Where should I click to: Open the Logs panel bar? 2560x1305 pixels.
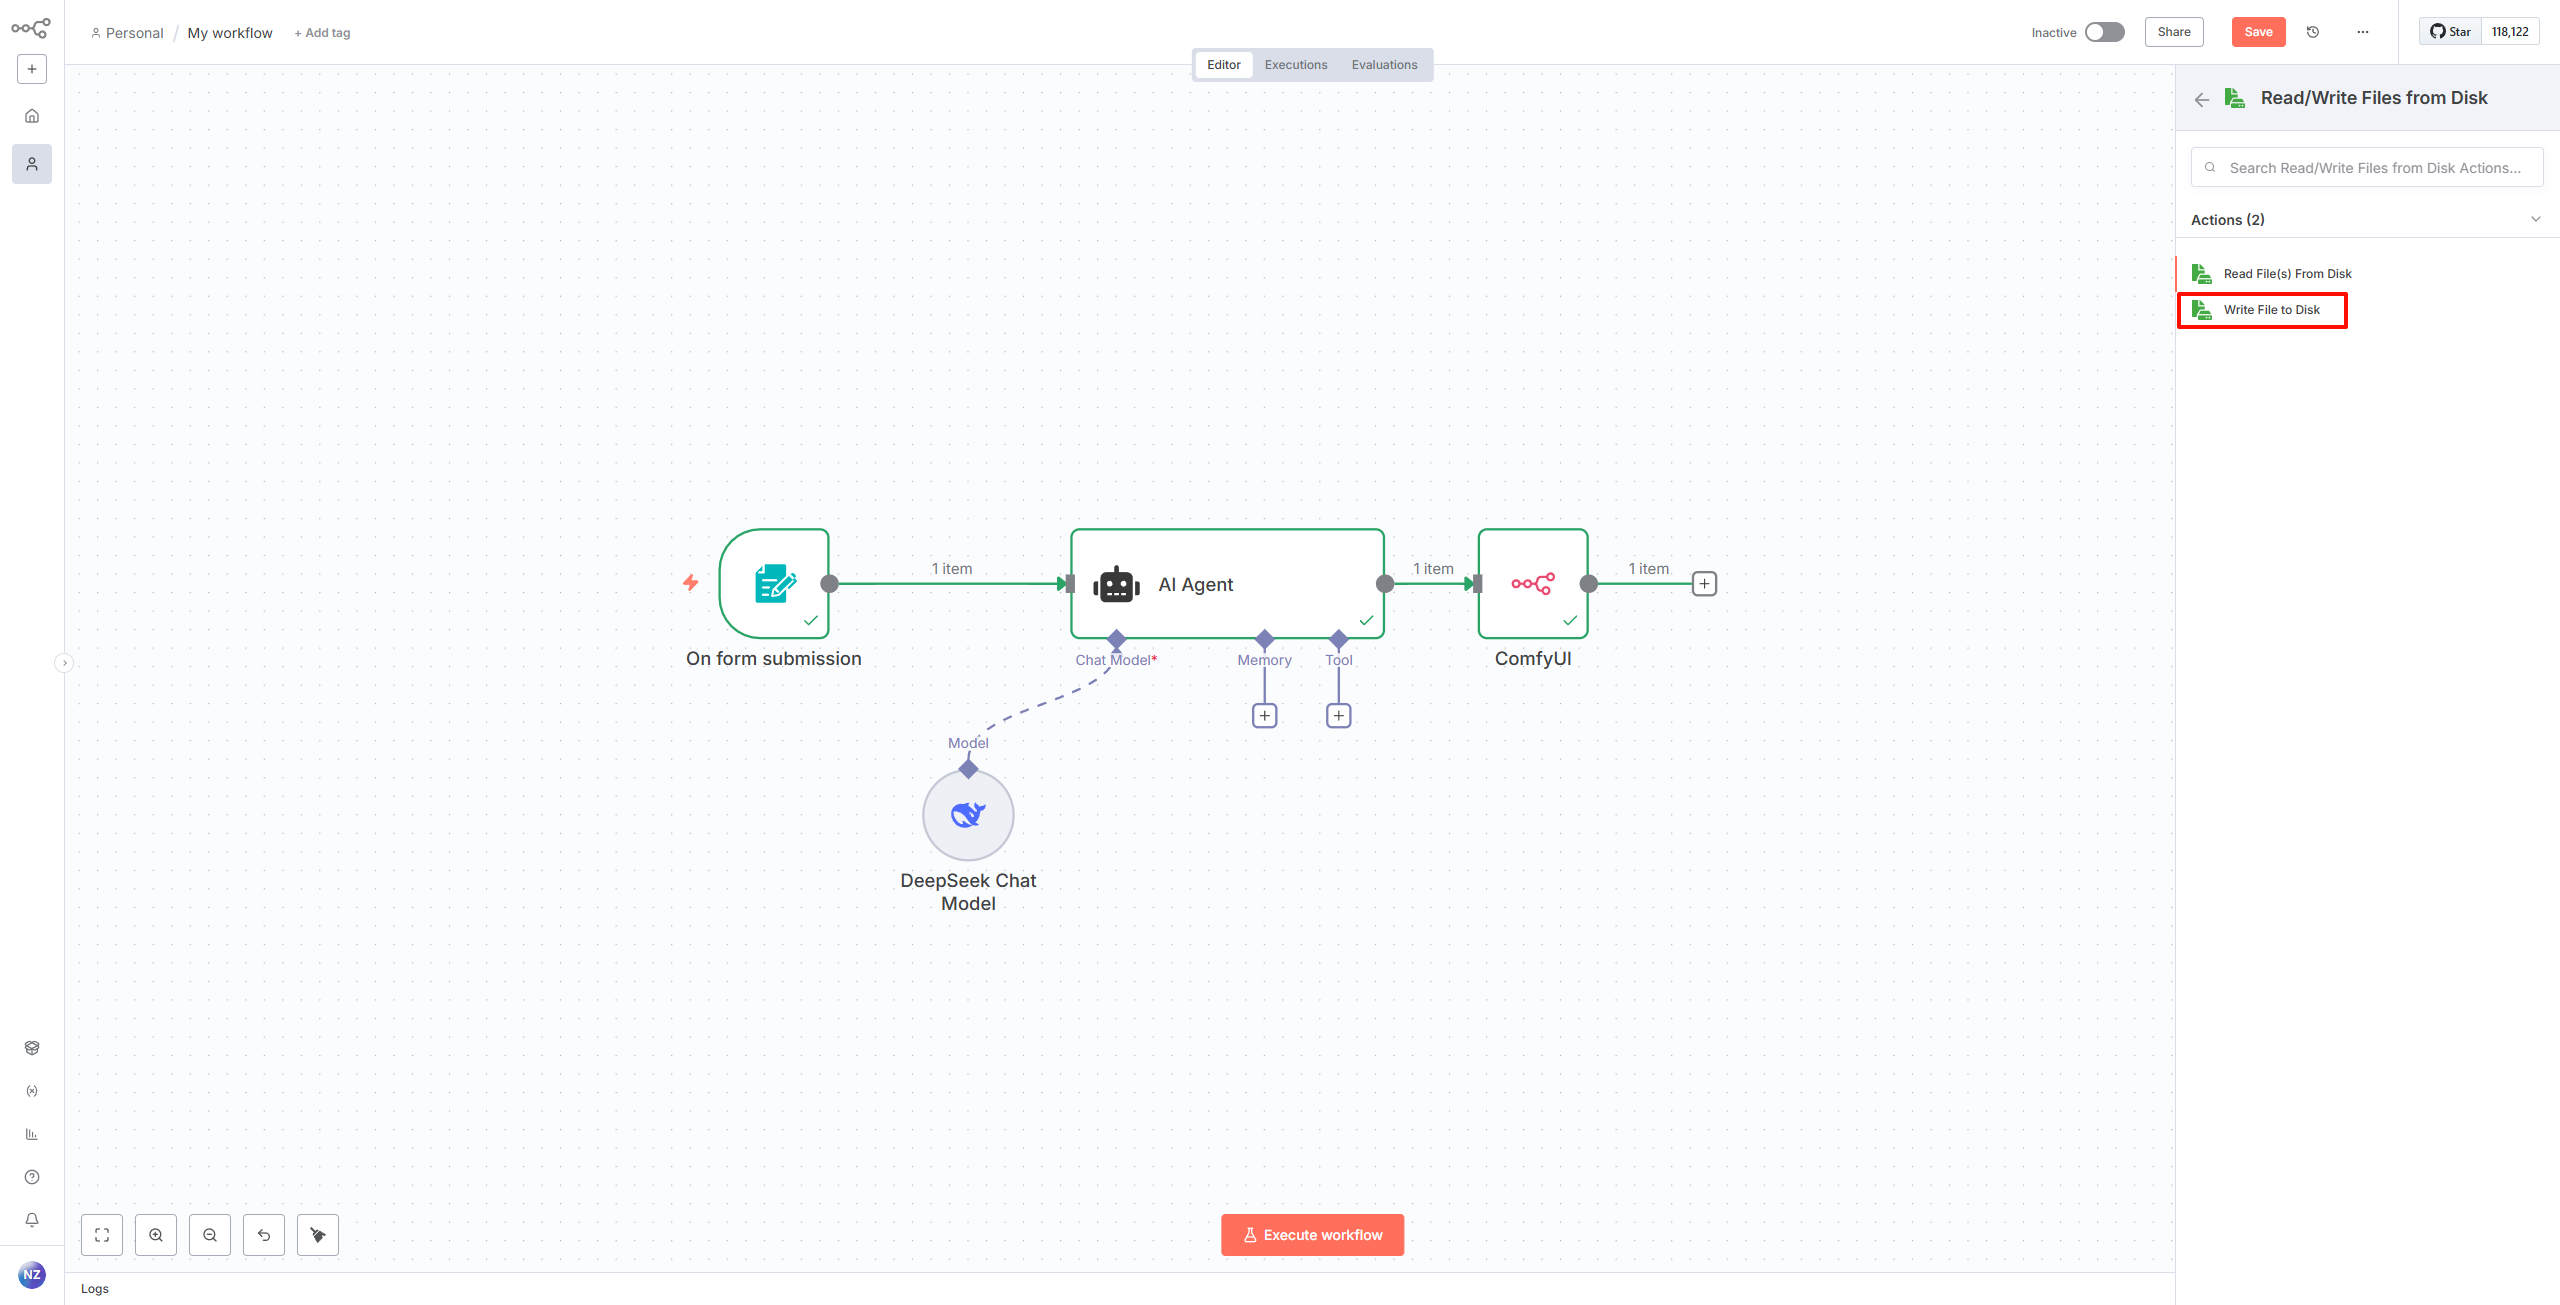[1120, 1289]
